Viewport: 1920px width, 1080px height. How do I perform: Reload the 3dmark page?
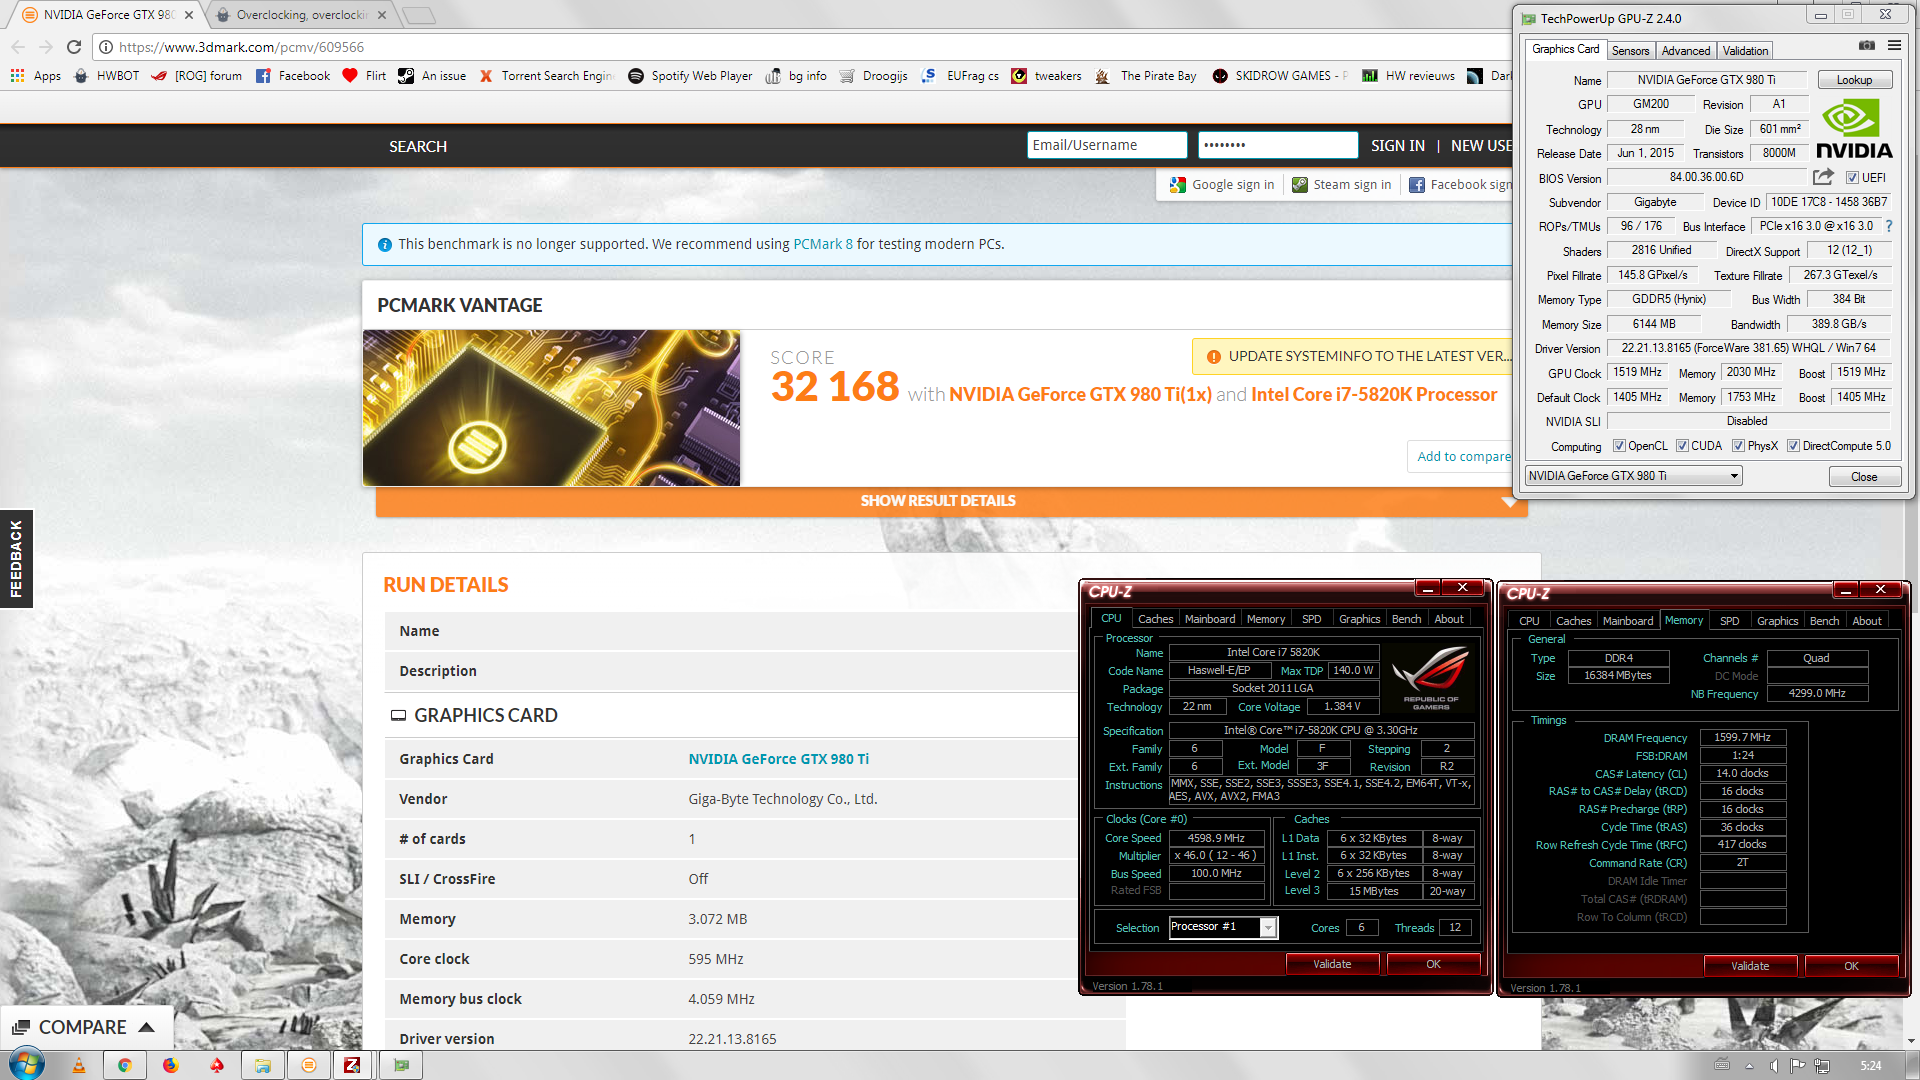click(x=74, y=47)
